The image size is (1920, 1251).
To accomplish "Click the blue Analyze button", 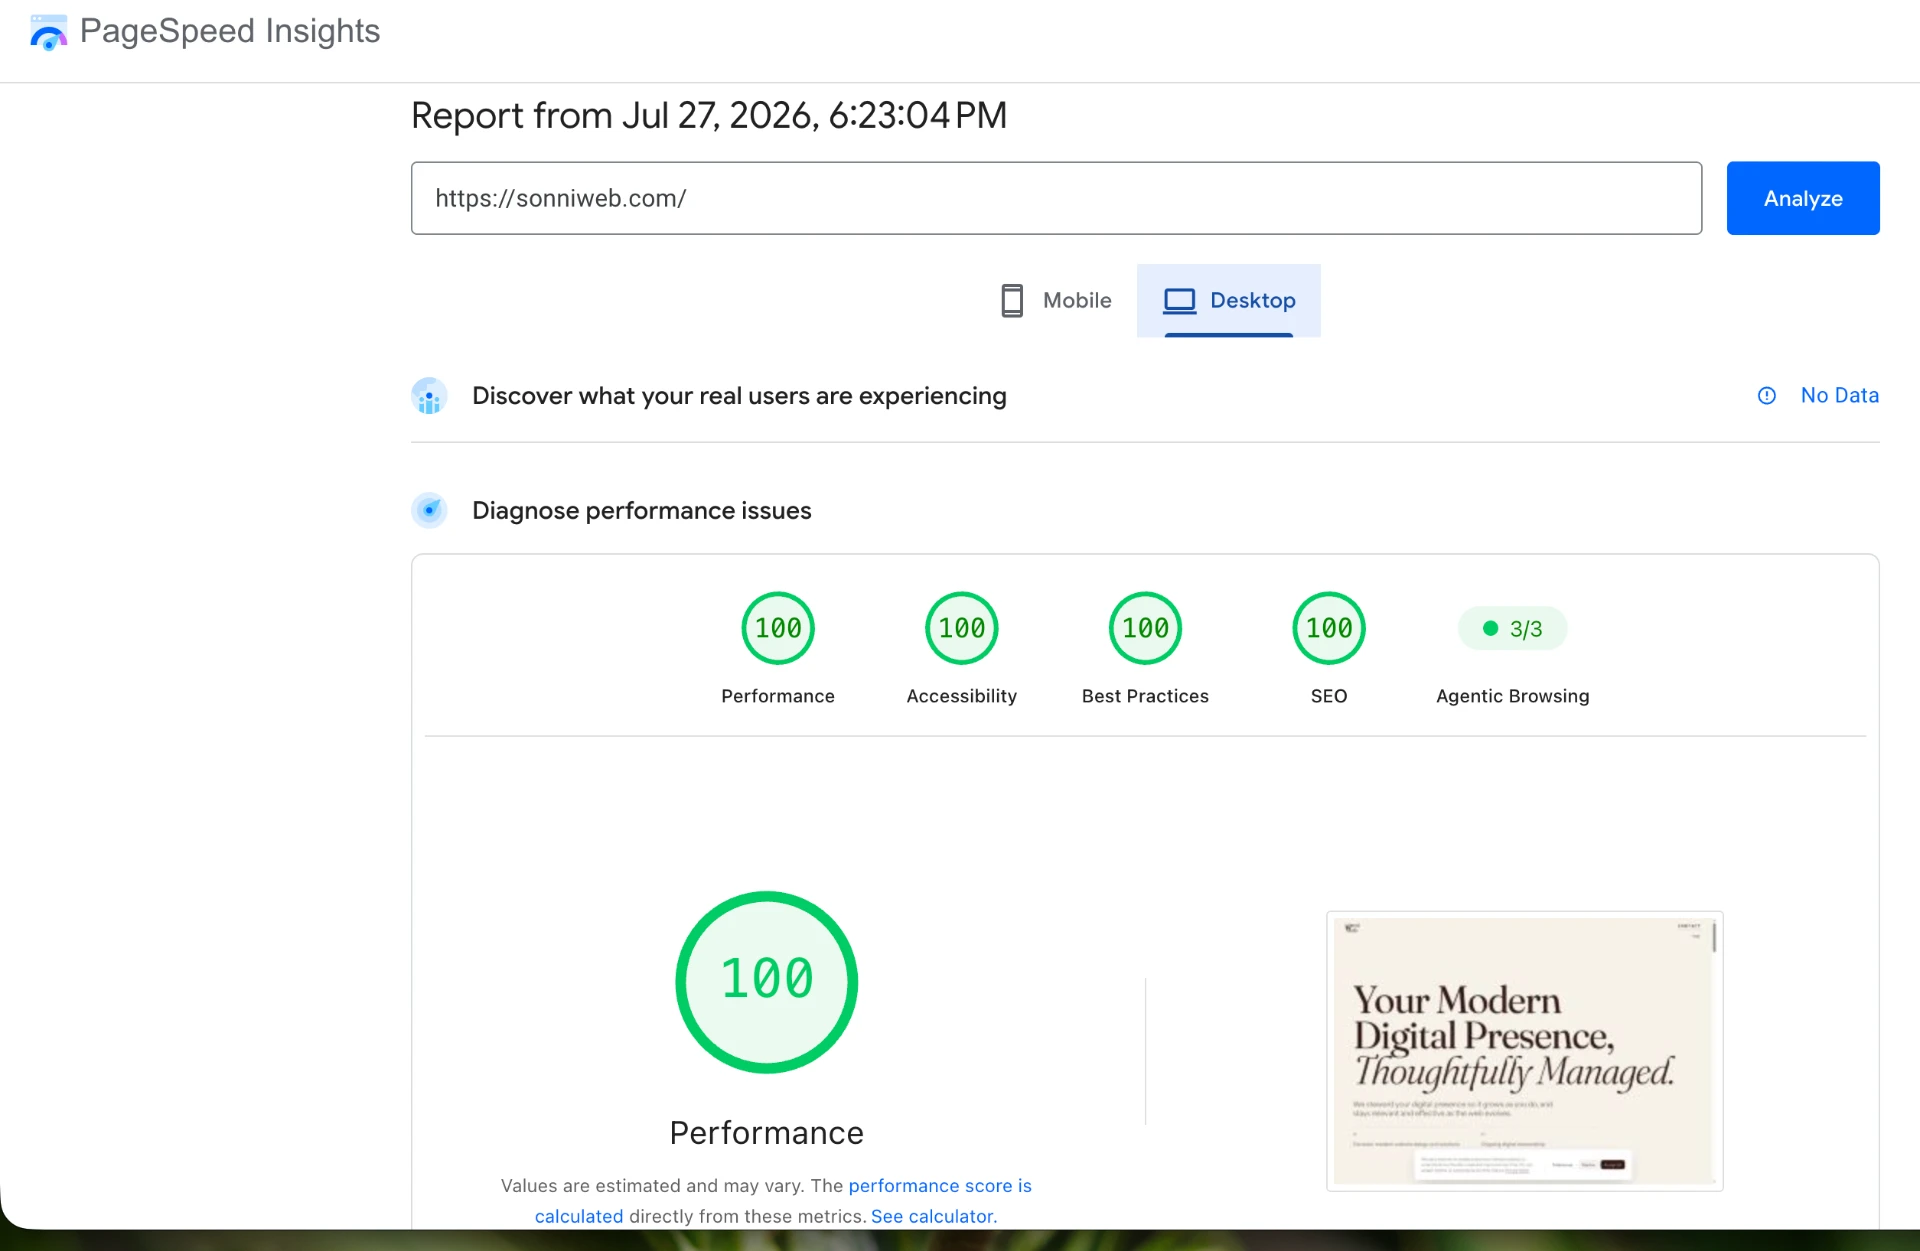I will coord(1802,198).
